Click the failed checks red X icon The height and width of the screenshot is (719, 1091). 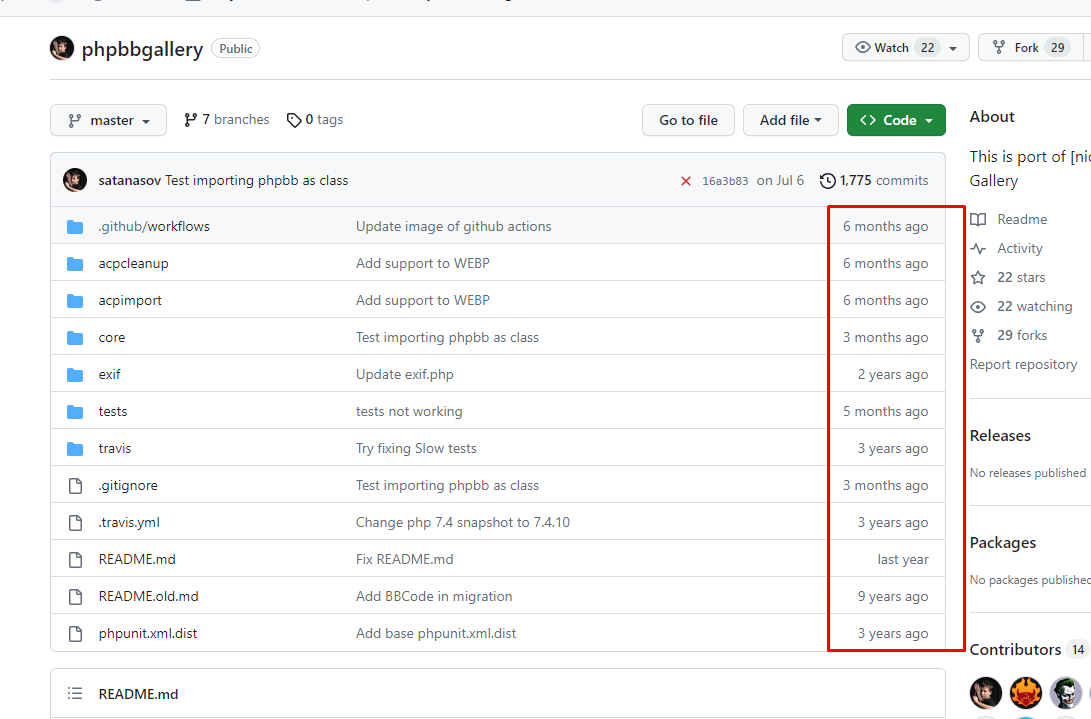pyautogui.click(x=686, y=181)
